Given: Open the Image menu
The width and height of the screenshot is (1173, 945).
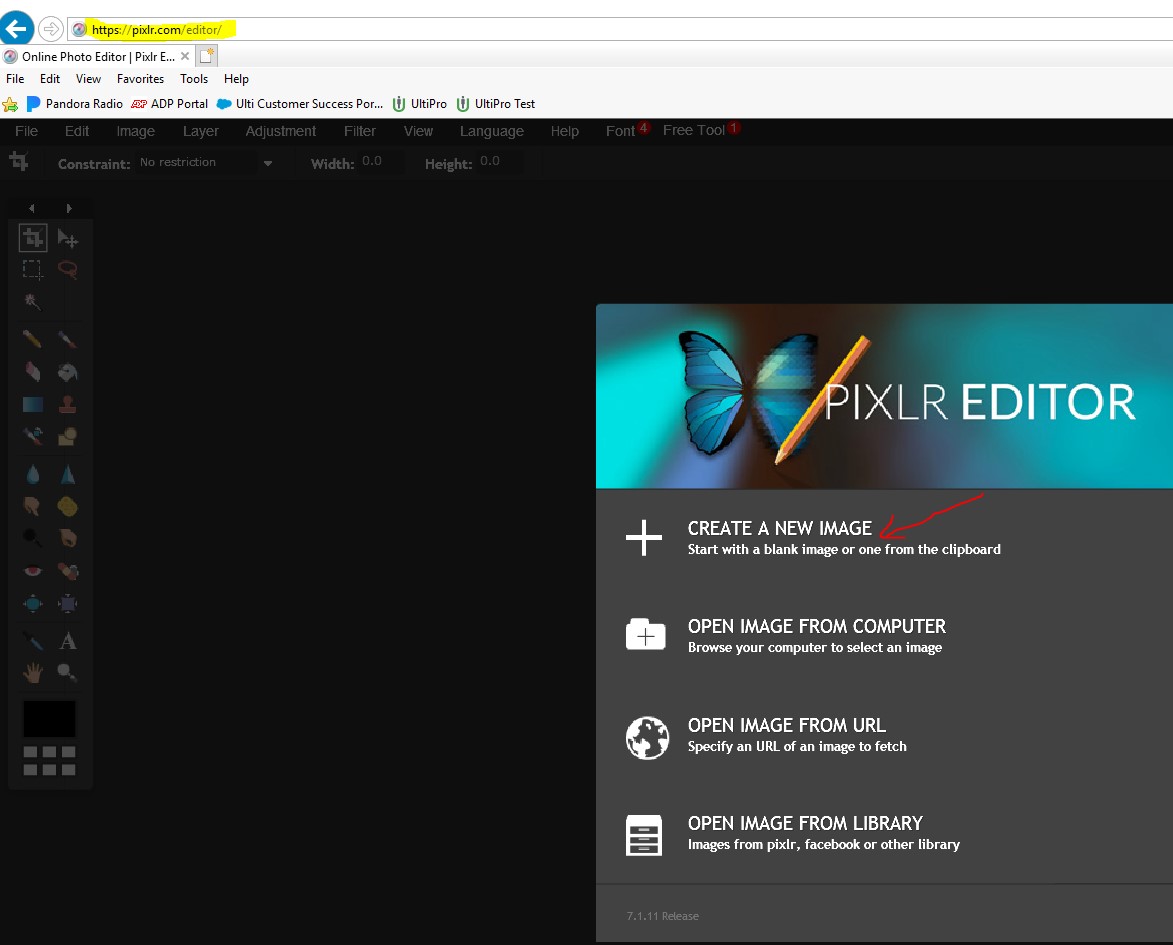Looking at the screenshot, I should [135, 131].
